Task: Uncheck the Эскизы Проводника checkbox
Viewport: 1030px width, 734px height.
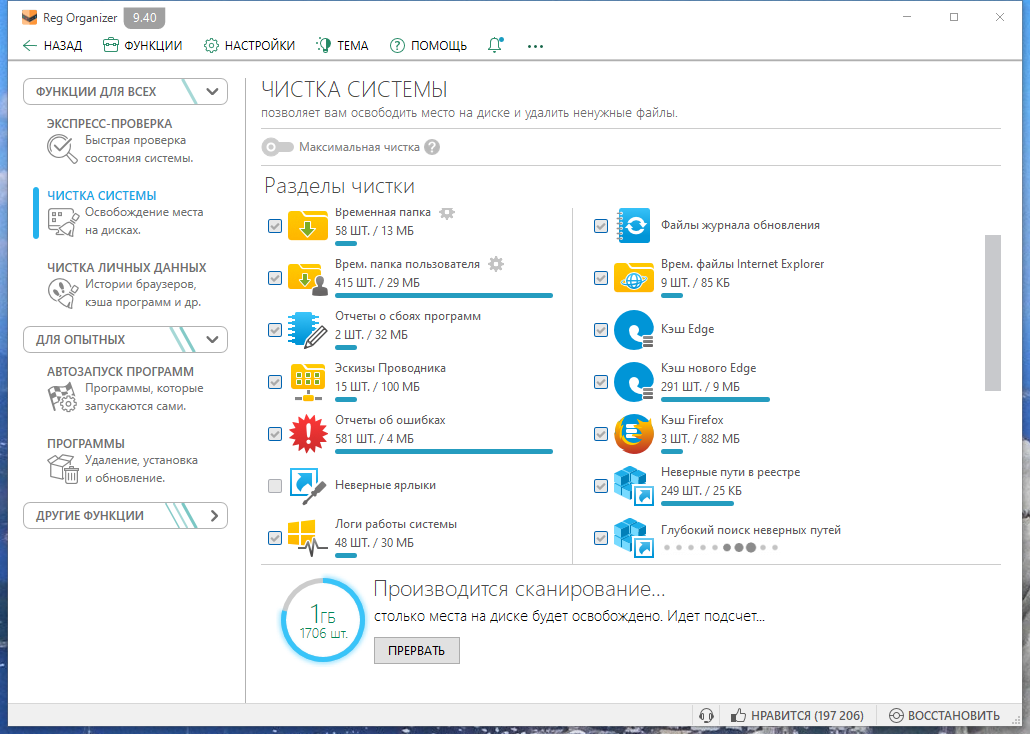Action: [x=275, y=382]
